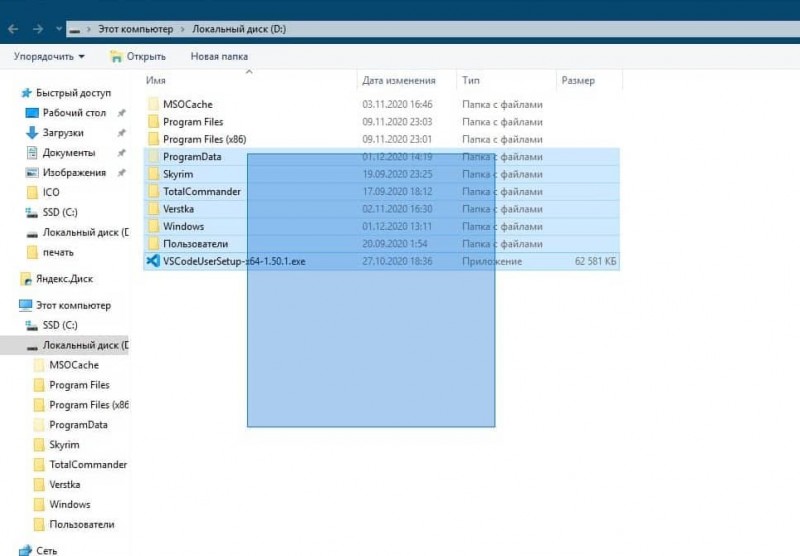The image size is (800, 556).
Task: Click the 'Загрузки' download arrow icon
Action: 32,133
